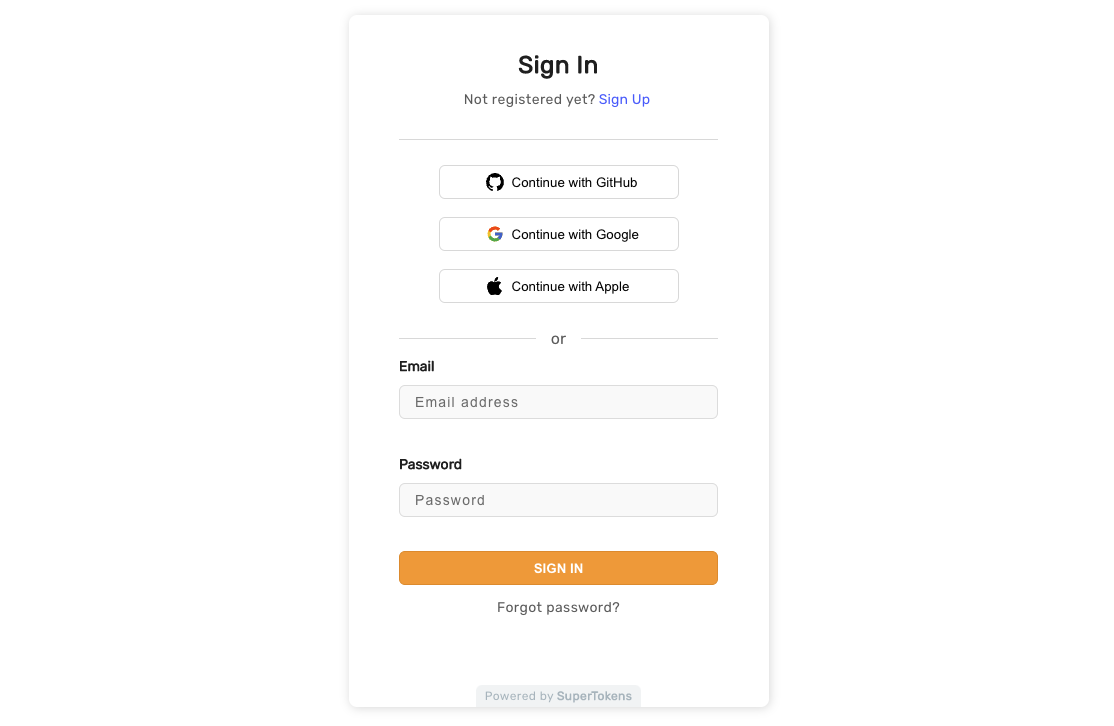Viewport: 1114px width, 726px height.
Task: Click the Google "G" icon
Action: click(x=494, y=233)
